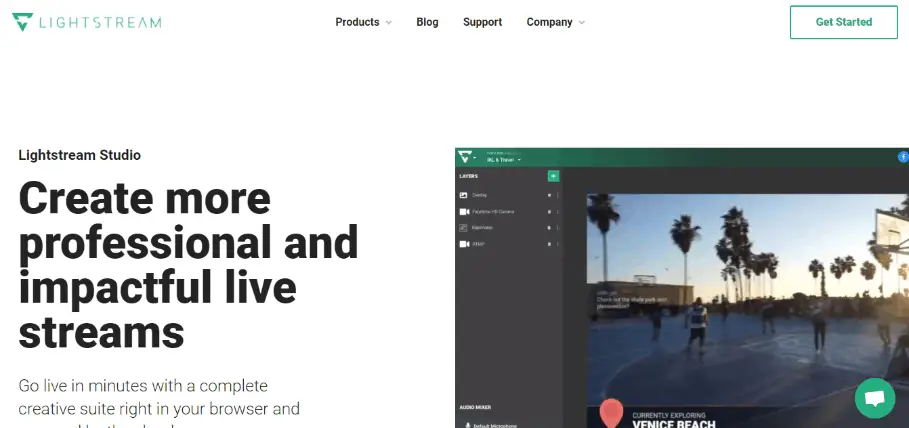Toggle visibility of the third layer
The height and width of the screenshot is (428, 909).
click(550, 228)
